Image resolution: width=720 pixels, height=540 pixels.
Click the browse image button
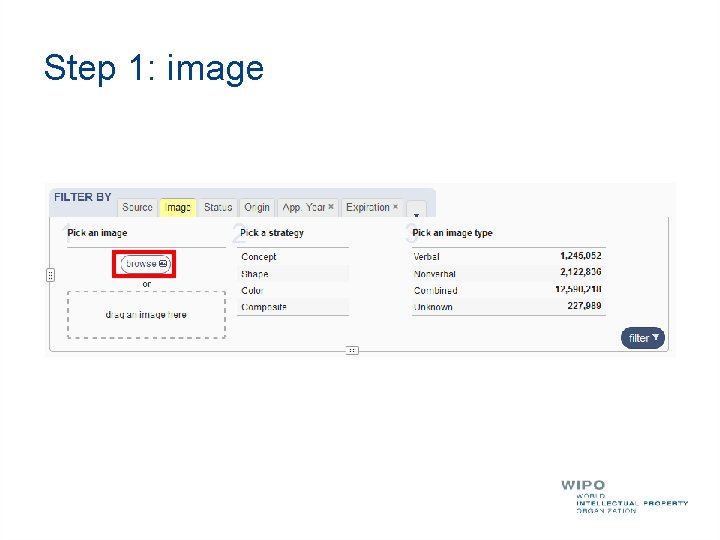click(146, 264)
